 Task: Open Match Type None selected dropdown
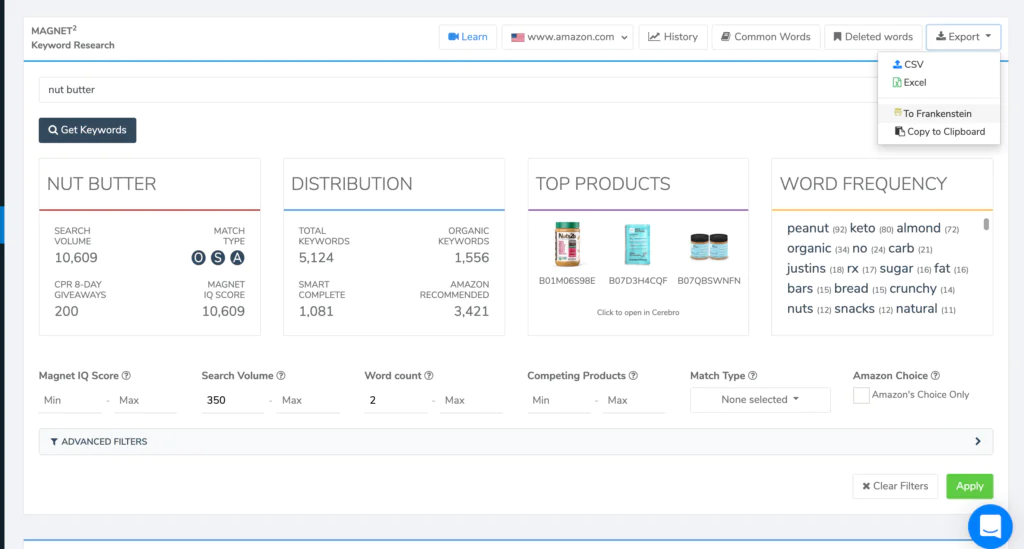[x=760, y=400]
